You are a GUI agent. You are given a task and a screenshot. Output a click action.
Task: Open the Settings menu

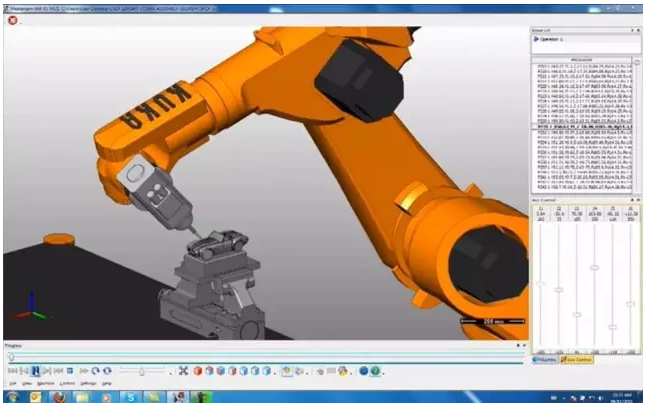coord(88,383)
